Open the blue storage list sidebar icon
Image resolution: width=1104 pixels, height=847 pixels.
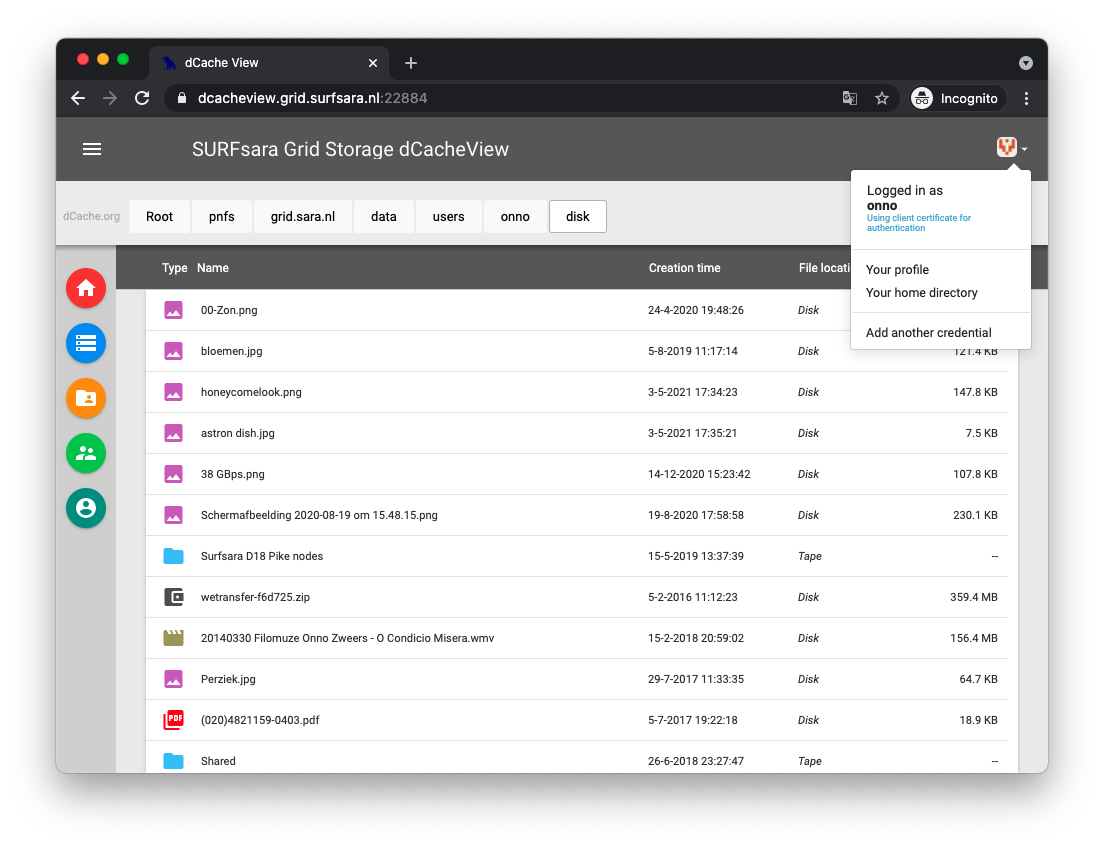coord(86,343)
